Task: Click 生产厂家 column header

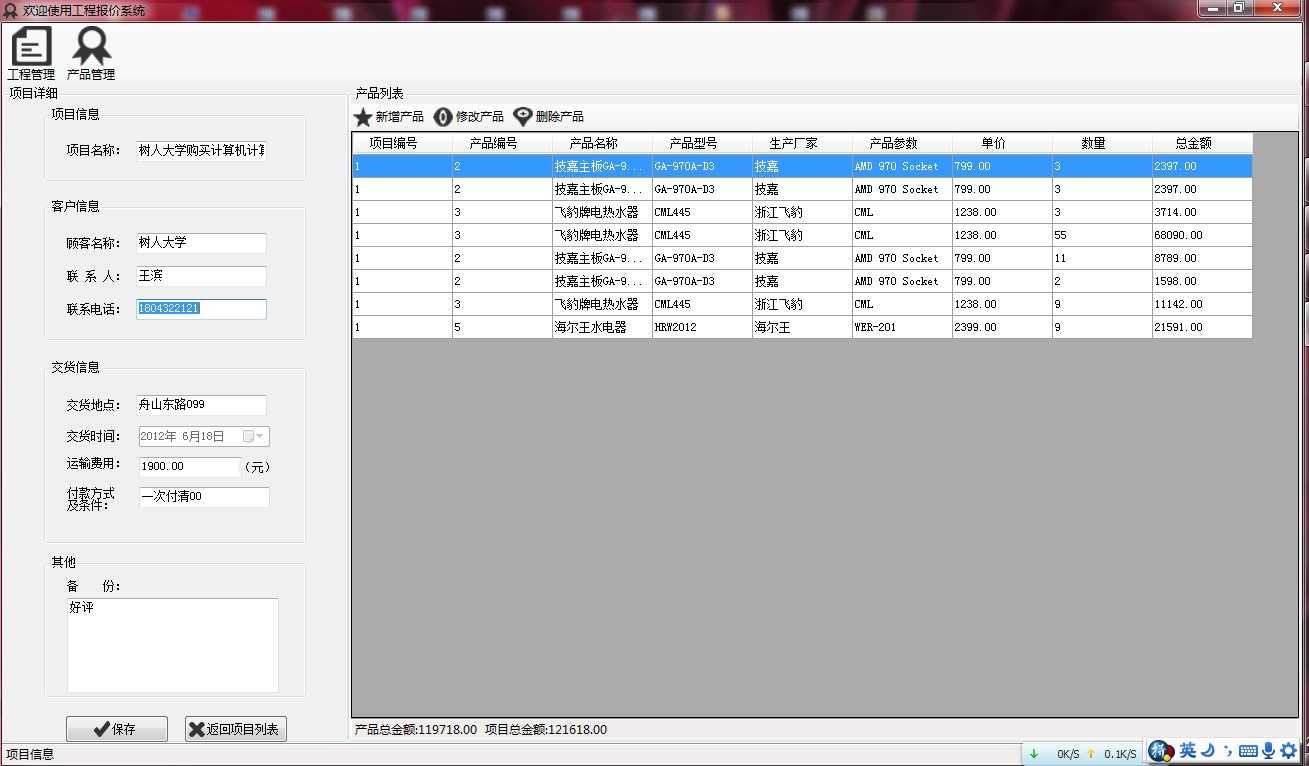Action: point(802,144)
